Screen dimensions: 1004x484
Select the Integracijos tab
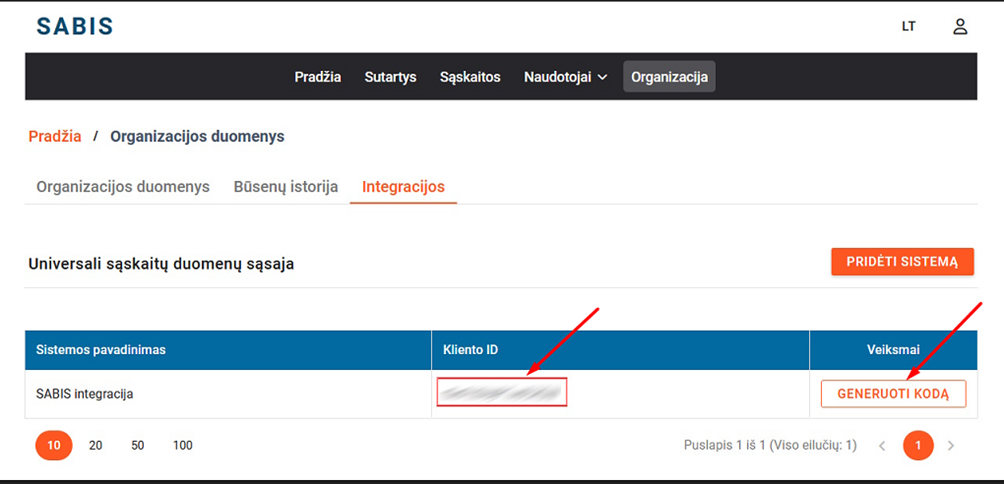click(x=403, y=187)
